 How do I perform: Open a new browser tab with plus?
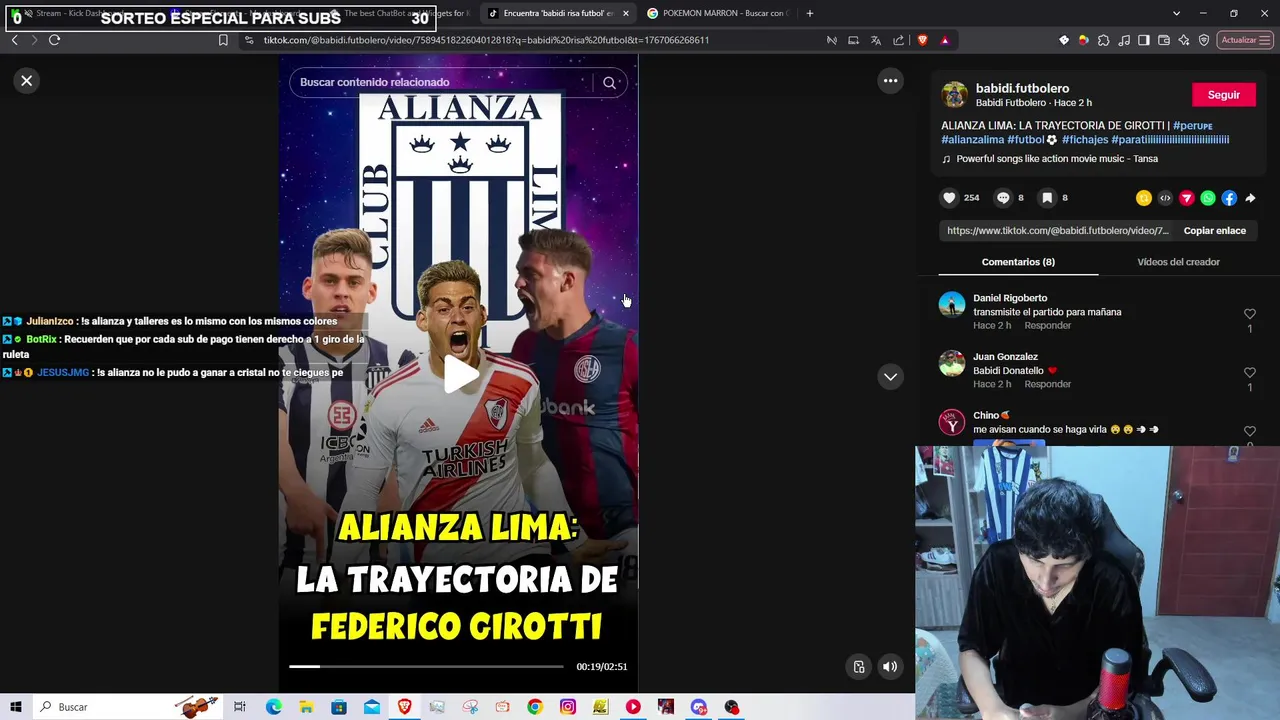click(810, 13)
